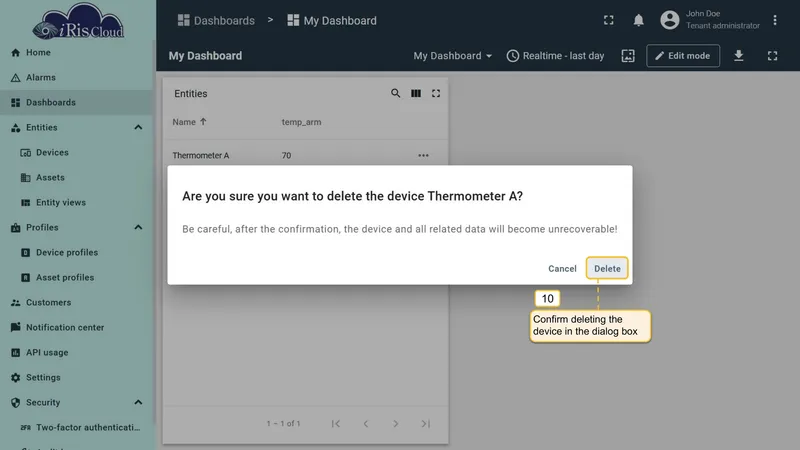Go to next page of Entities

click(395, 423)
